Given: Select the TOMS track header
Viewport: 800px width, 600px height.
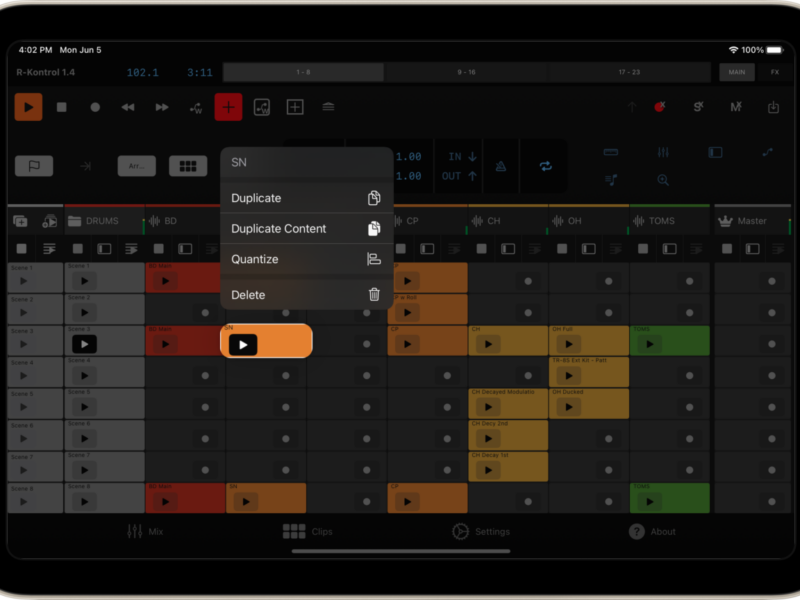Looking at the screenshot, I should point(669,221).
